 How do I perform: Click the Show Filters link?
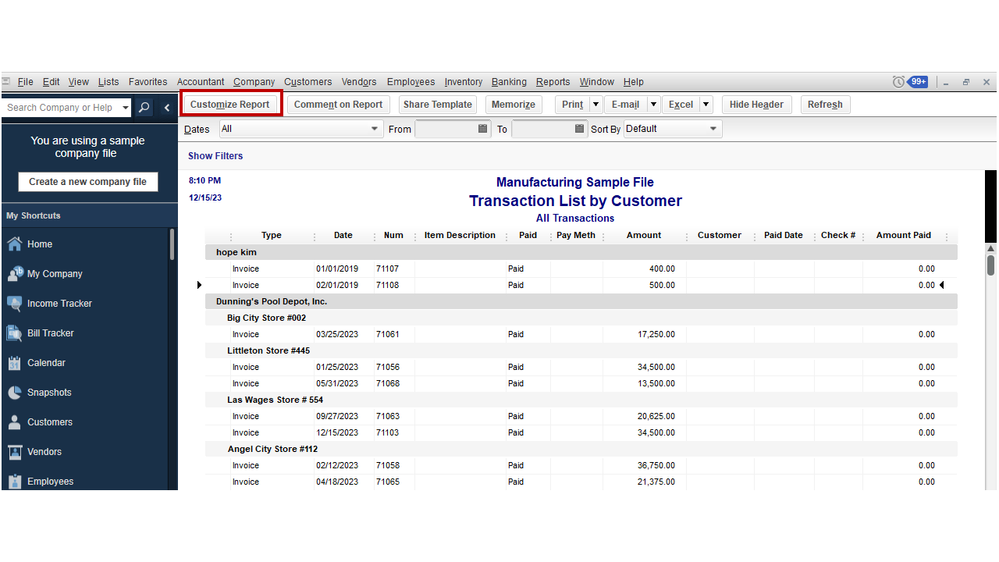215,156
